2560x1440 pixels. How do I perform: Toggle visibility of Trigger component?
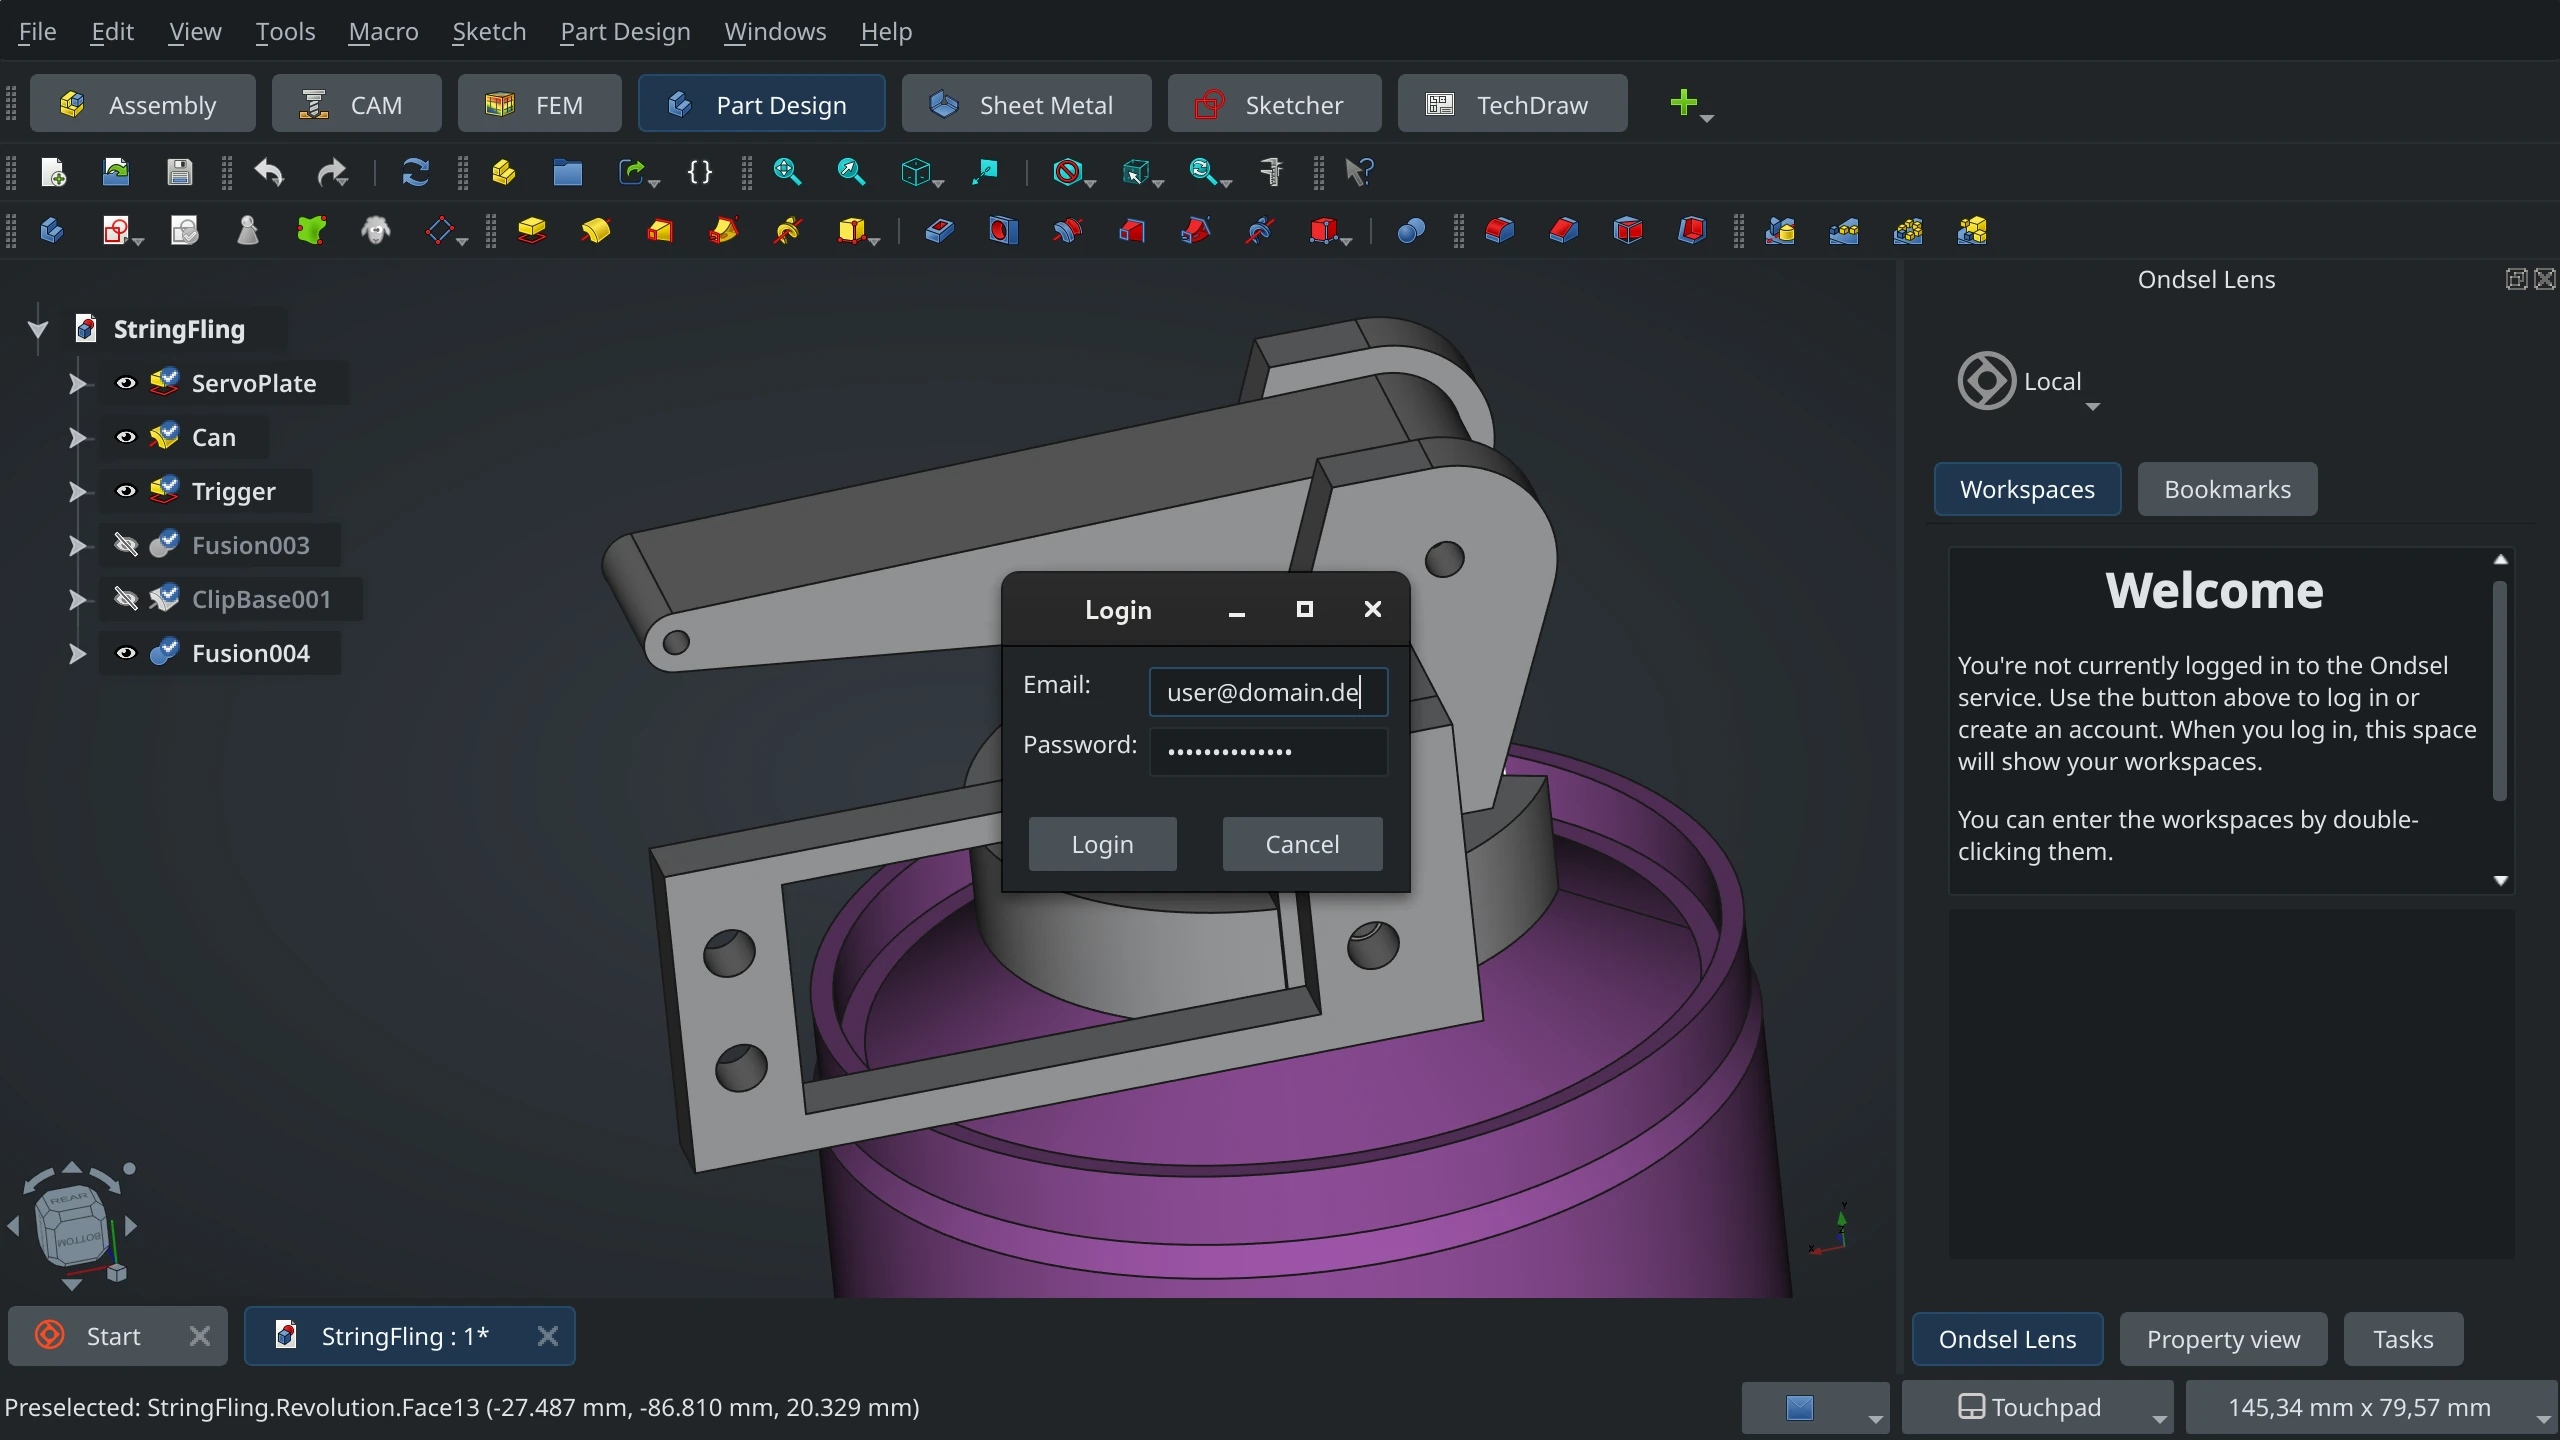125,489
